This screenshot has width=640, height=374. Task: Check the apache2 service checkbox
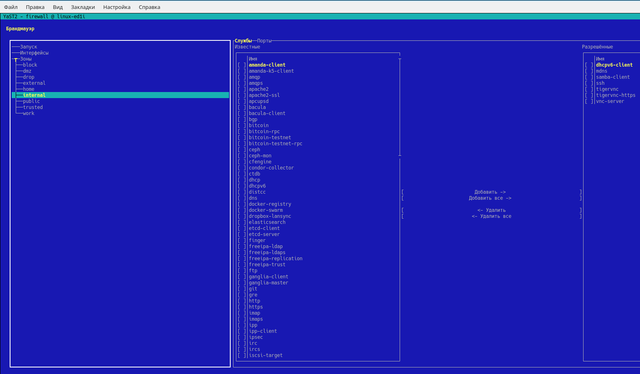(242, 89)
